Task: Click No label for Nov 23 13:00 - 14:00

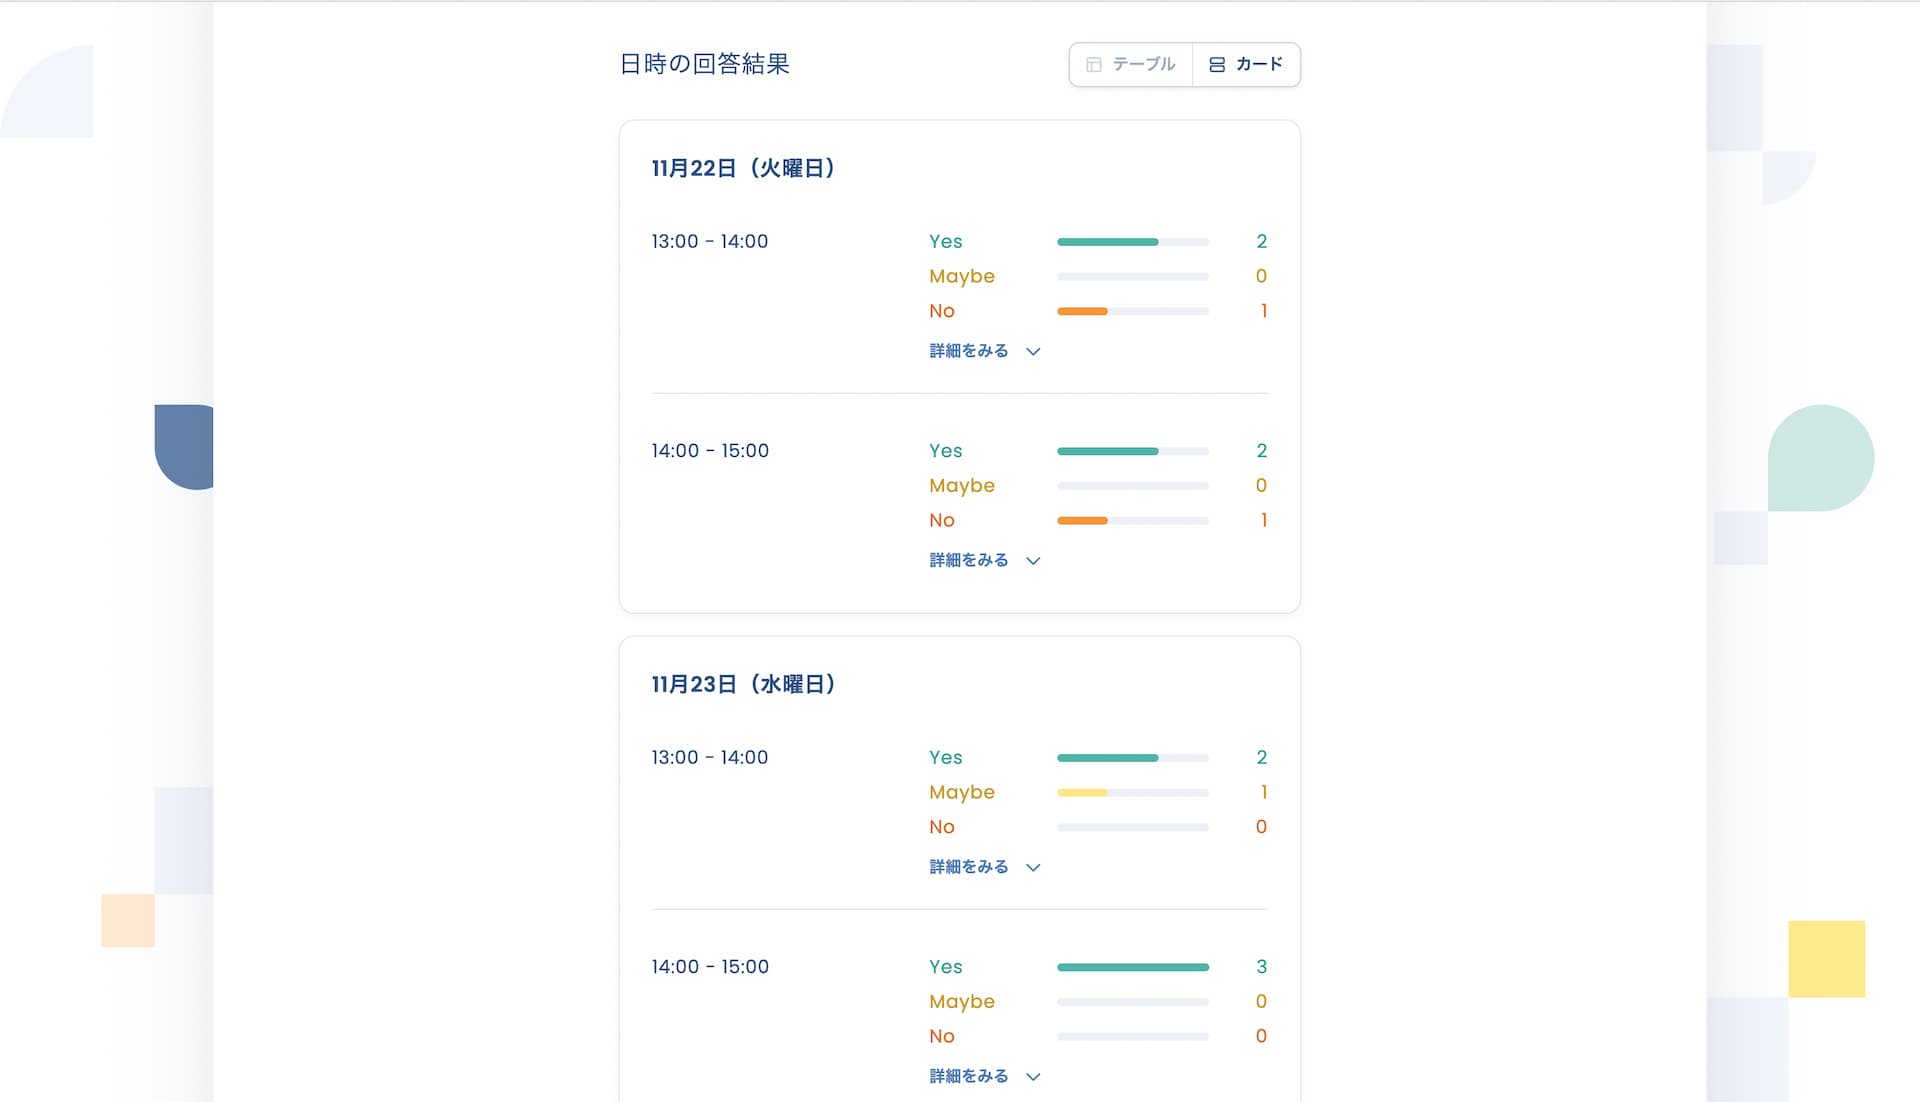Action: coord(942,827)
